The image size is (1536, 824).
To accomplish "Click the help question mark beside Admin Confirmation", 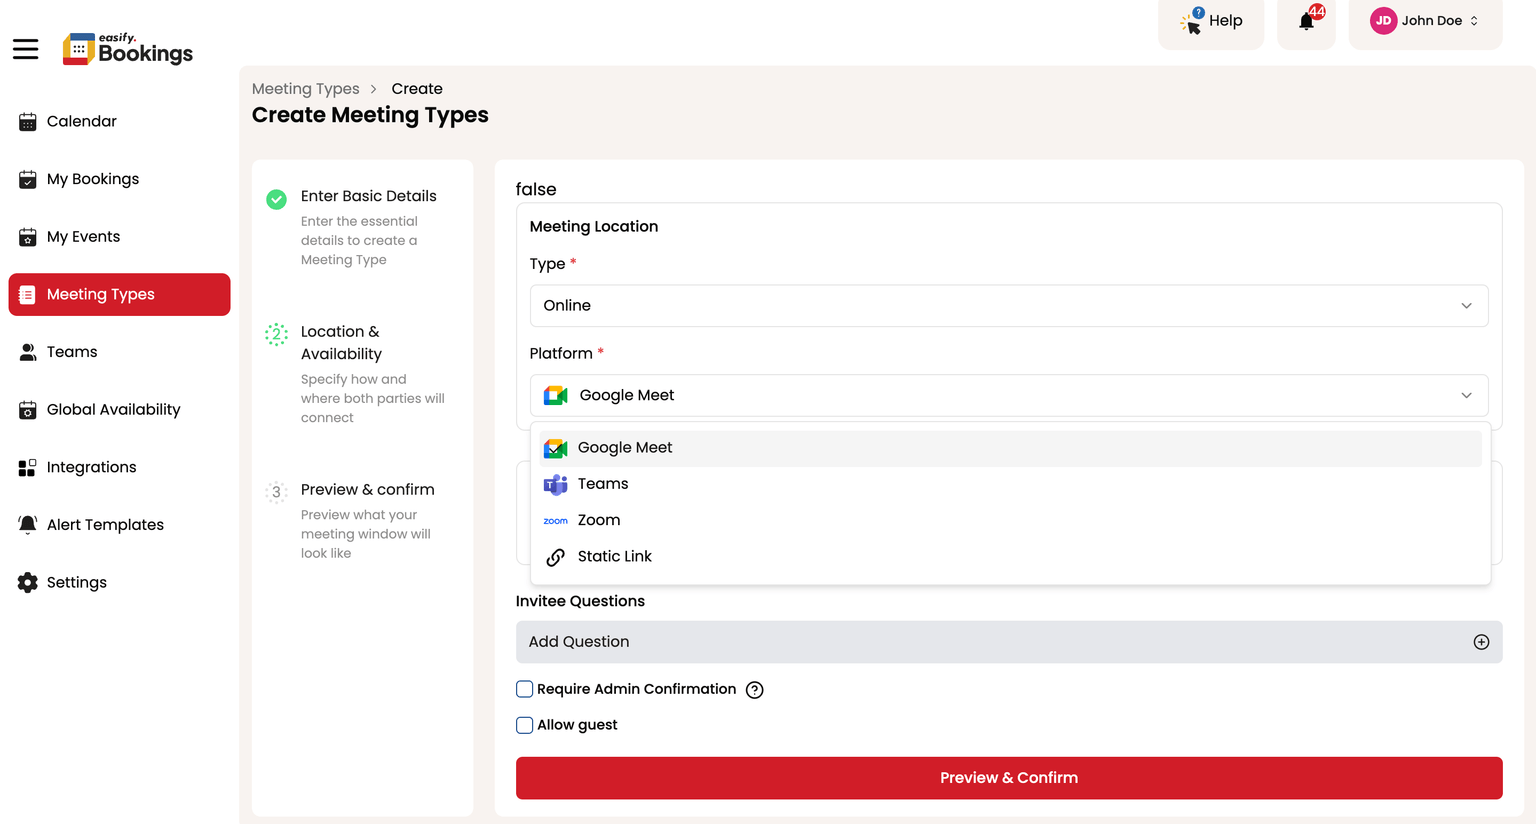I will coord(755,690).
